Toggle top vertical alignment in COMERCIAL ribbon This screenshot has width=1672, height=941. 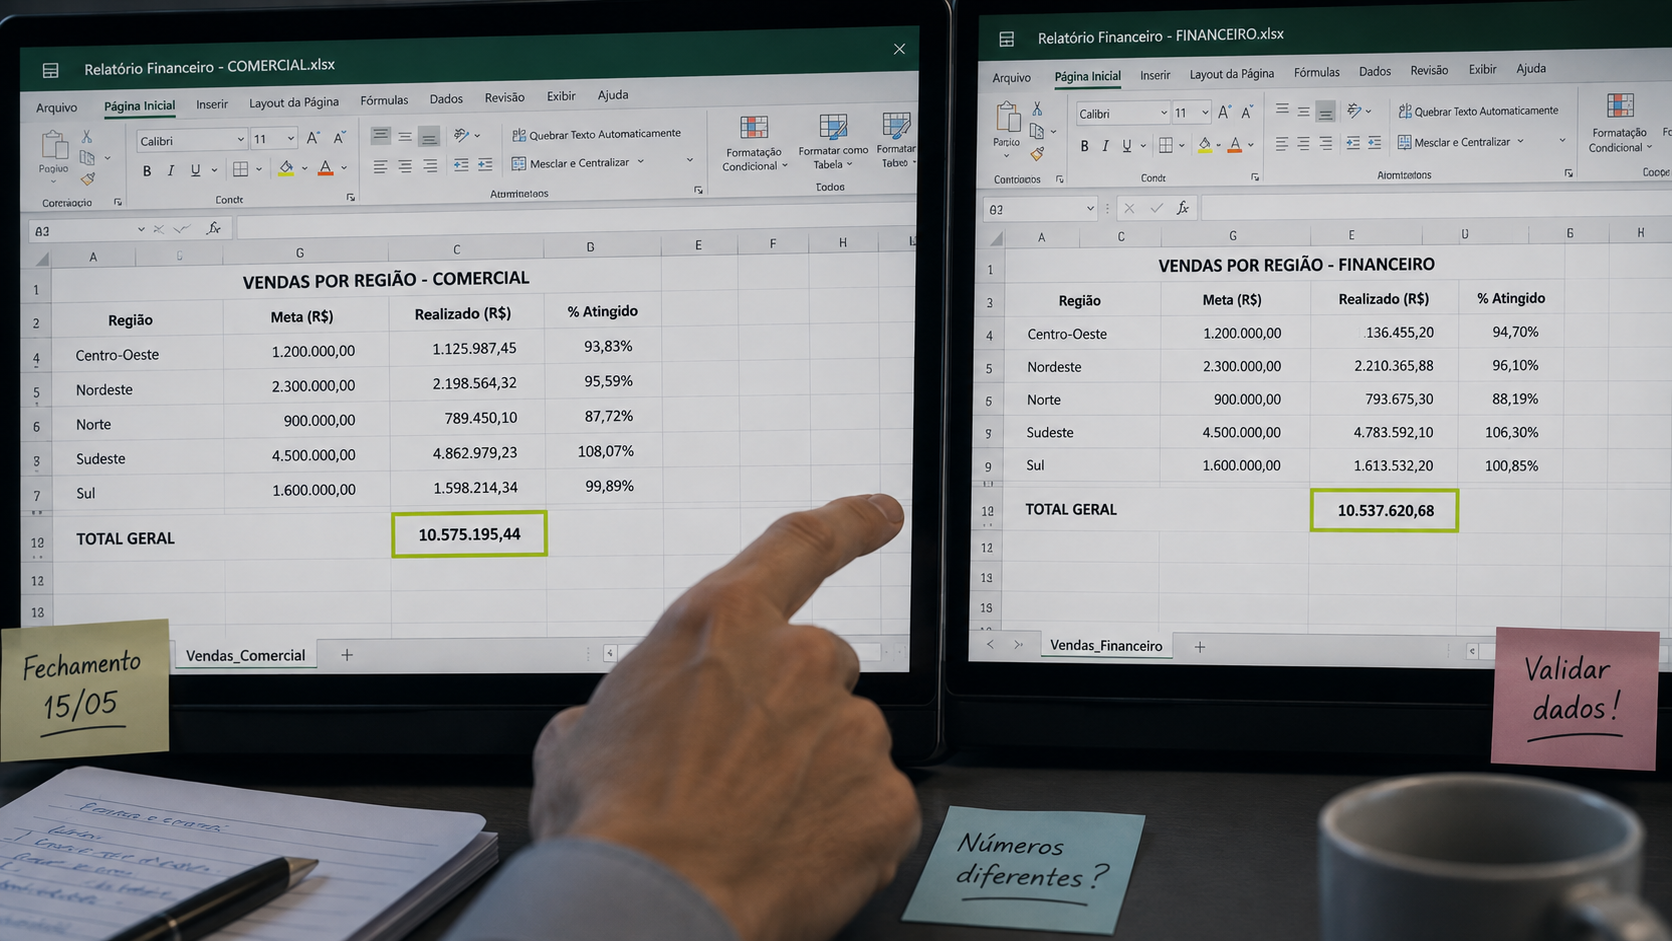380,136
